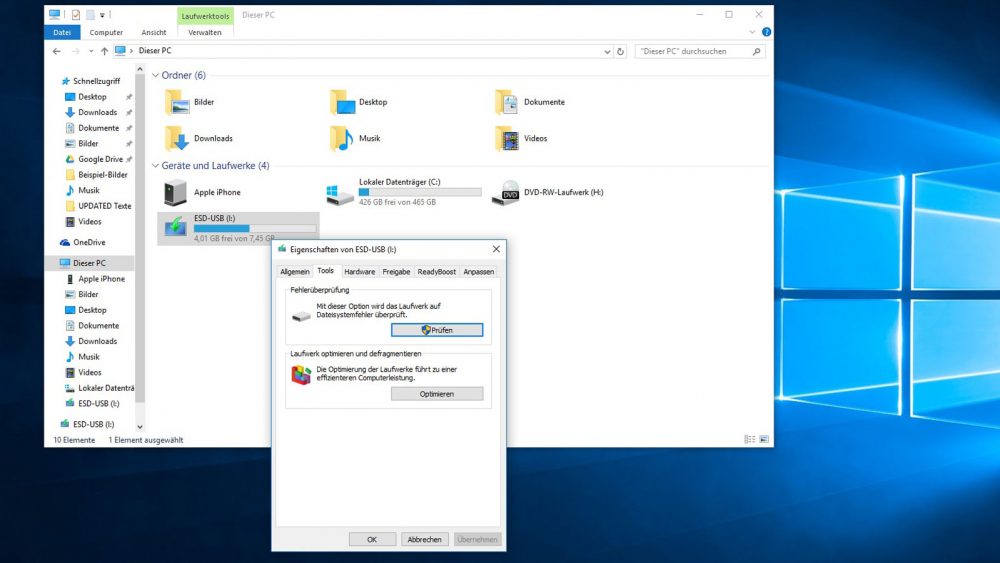Open the Desktop folder in Ordner section

point(358,102)
